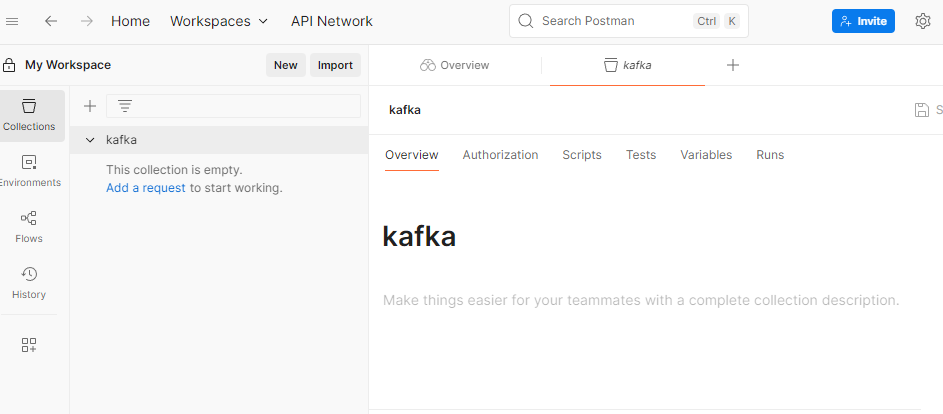Click the kafka name in header
This screenshot has width=943, height=414.
[405, 110]
